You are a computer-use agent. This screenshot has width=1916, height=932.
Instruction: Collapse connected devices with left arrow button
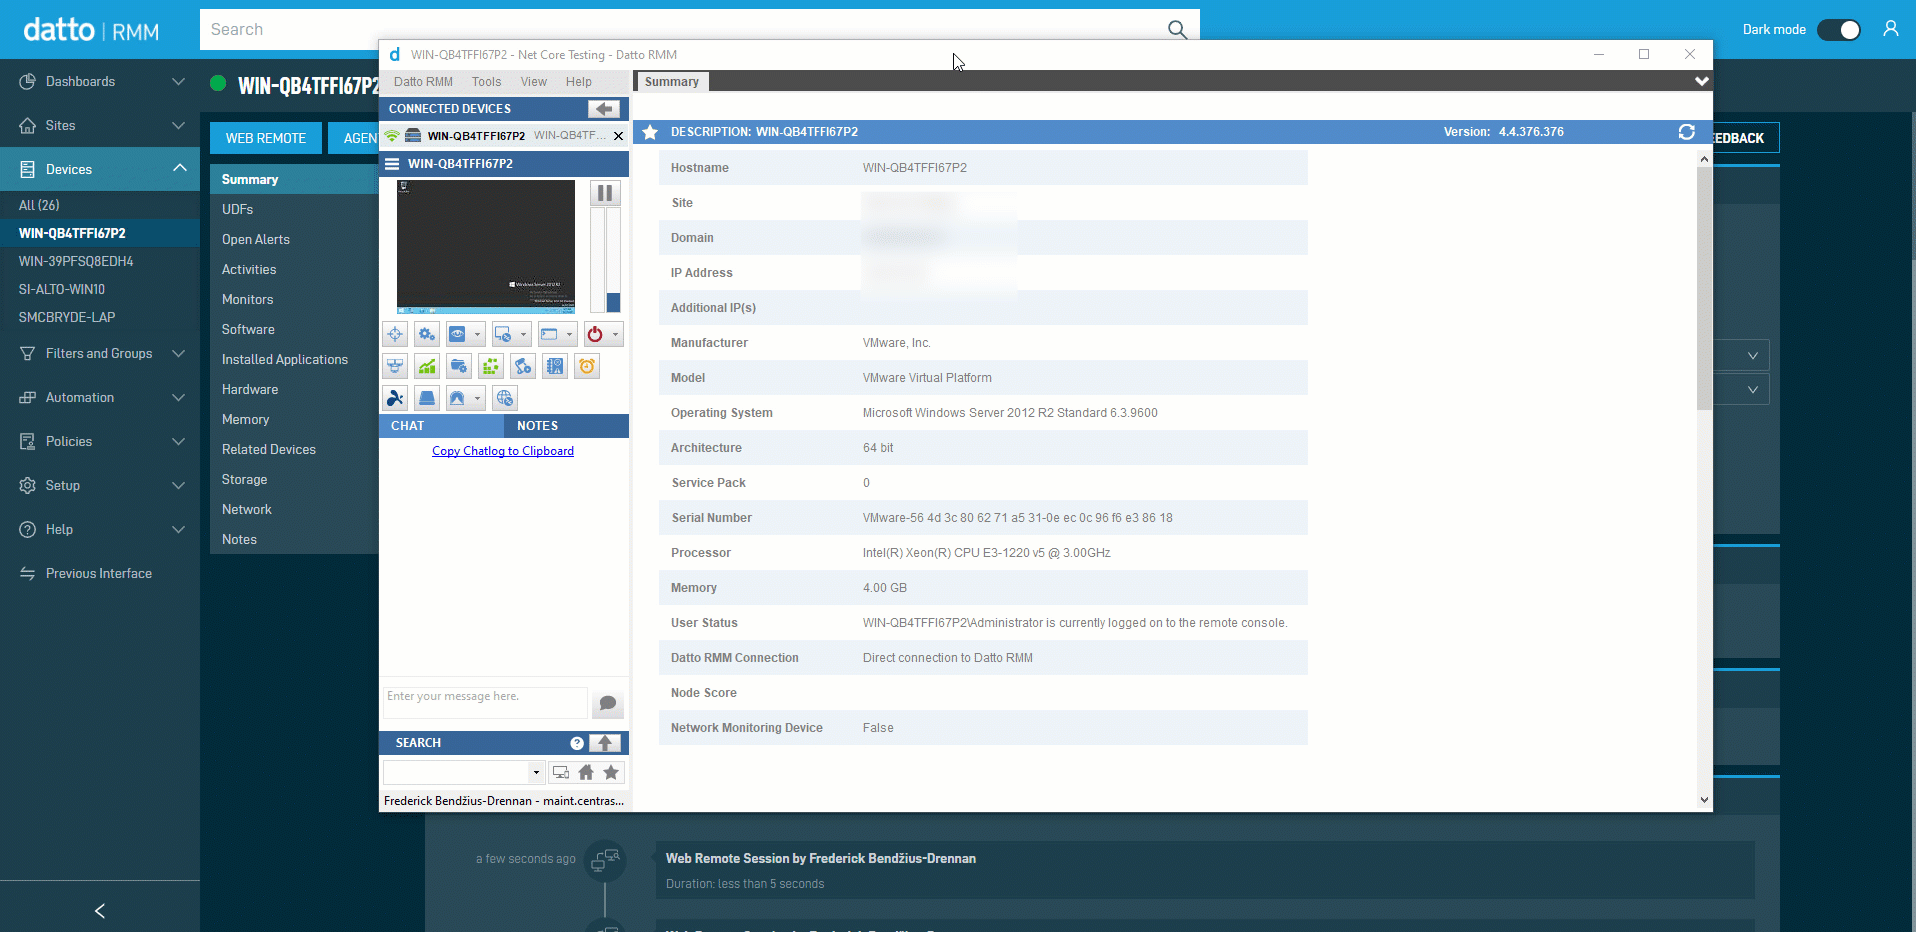[603, 109]
